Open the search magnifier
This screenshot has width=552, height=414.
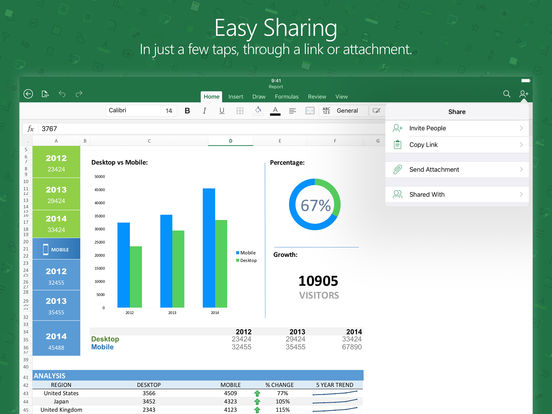pos(506,94)
